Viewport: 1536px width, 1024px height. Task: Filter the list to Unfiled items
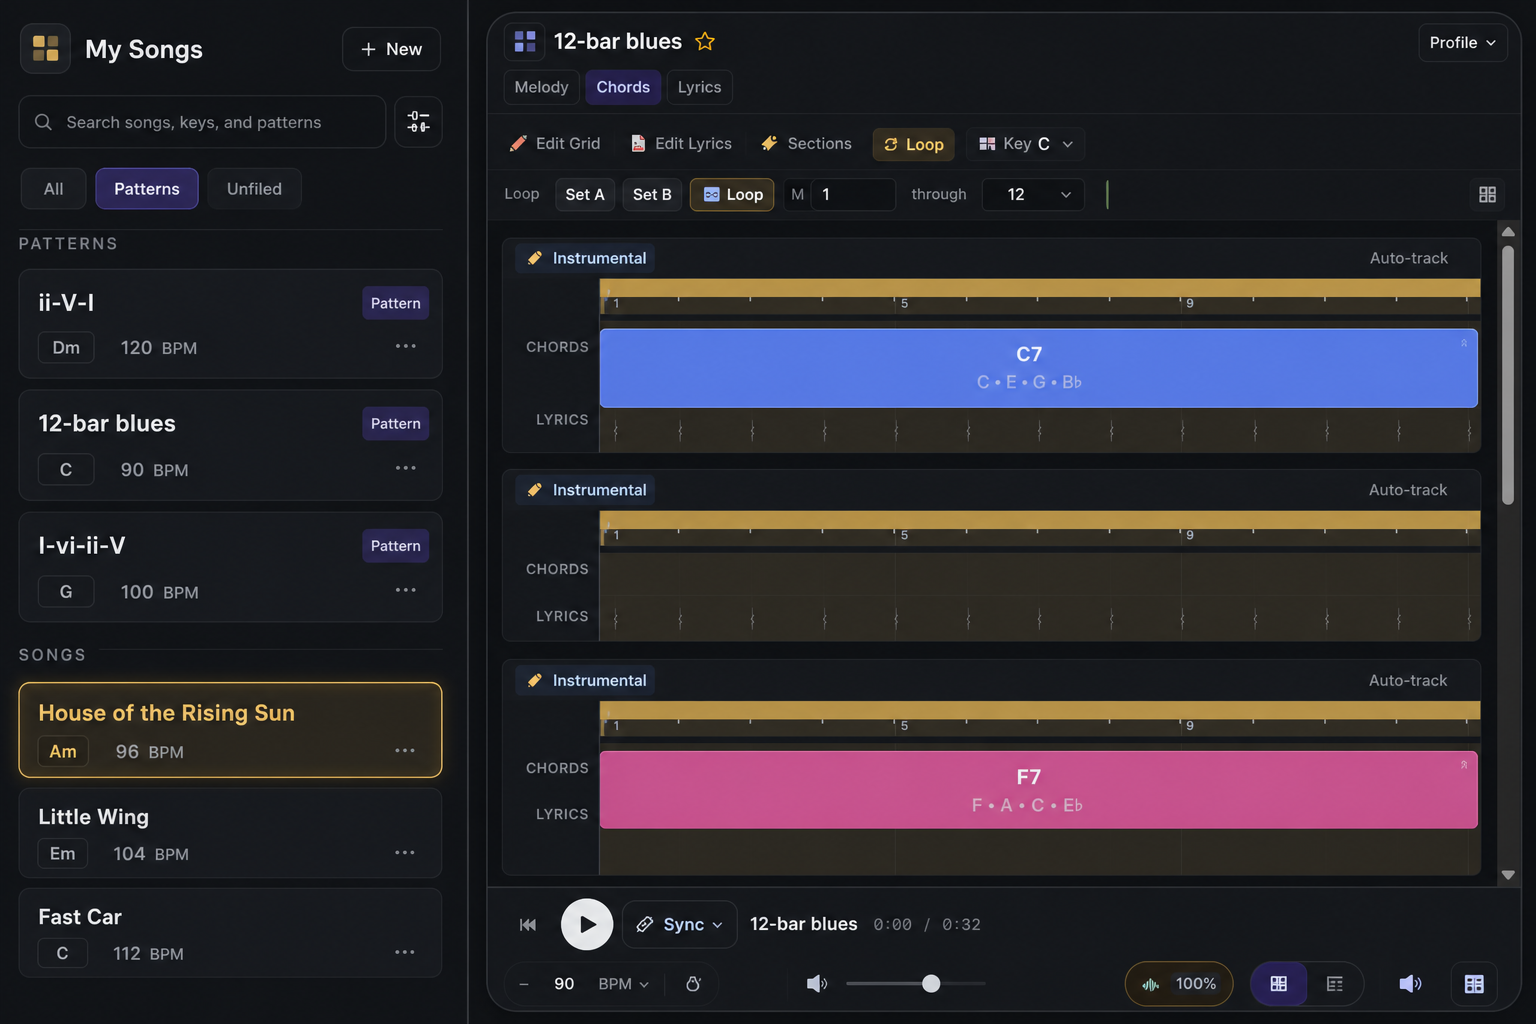coord(254,189)
